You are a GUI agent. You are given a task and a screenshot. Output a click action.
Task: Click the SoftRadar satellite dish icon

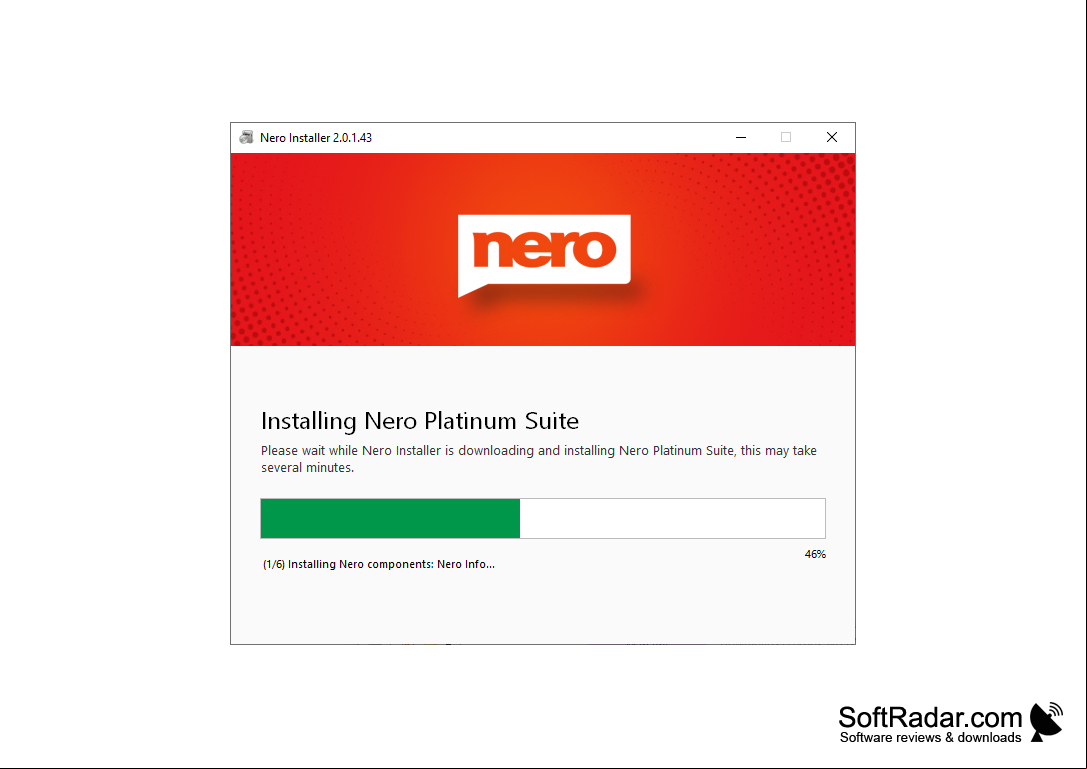tap(1046, 722)
